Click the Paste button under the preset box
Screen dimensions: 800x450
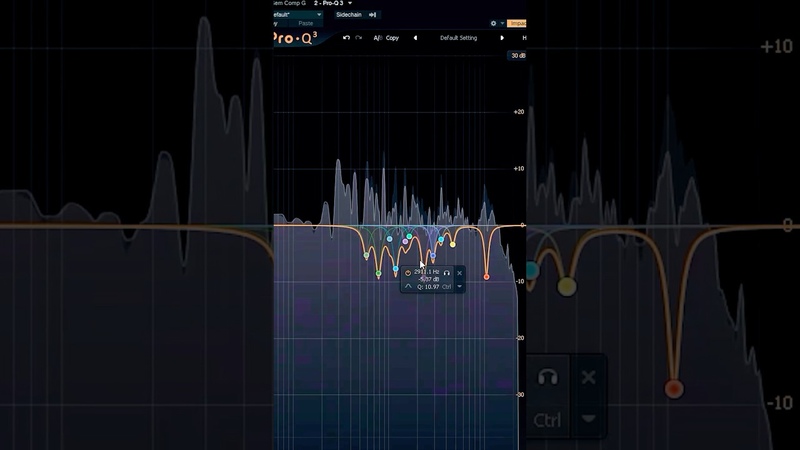306,23
